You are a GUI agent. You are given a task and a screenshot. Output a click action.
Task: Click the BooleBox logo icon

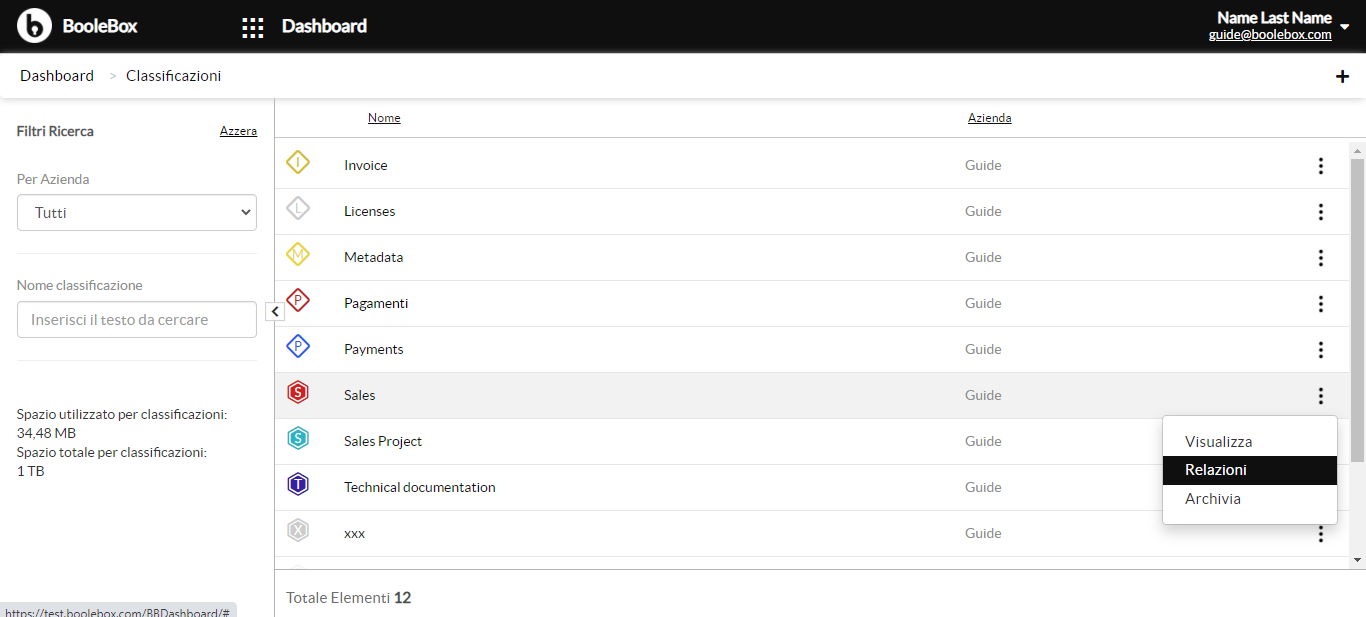pyautogui.click(x=34, y=26)
